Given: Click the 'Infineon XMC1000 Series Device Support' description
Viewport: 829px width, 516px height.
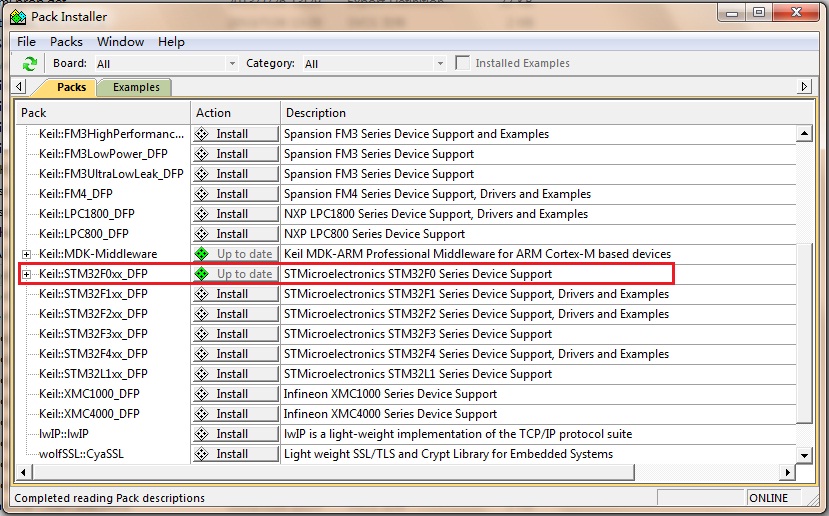Looking at the screenshot, I should [x=390, y=394].
